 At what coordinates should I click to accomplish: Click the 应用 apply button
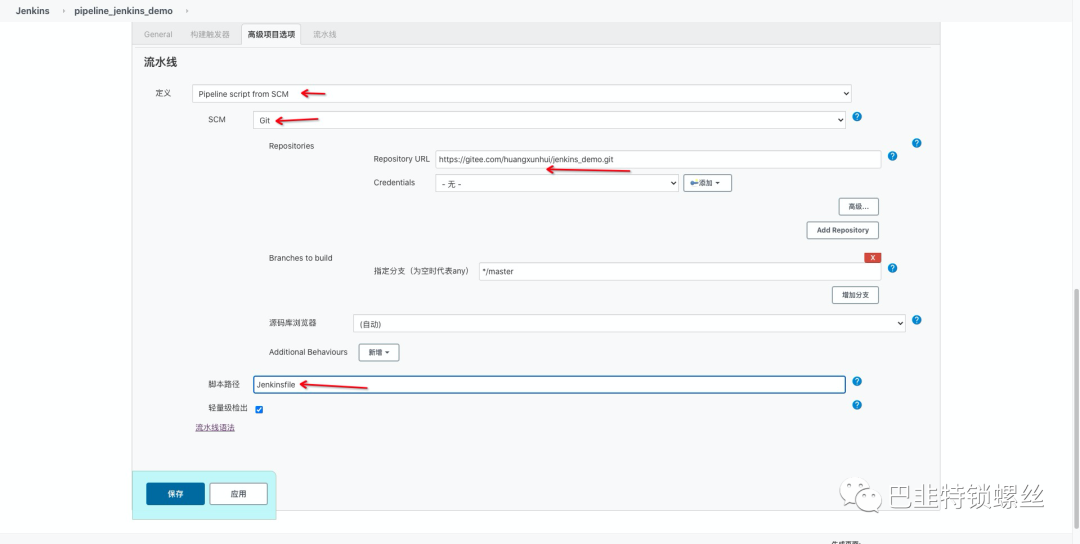[238, 494]
